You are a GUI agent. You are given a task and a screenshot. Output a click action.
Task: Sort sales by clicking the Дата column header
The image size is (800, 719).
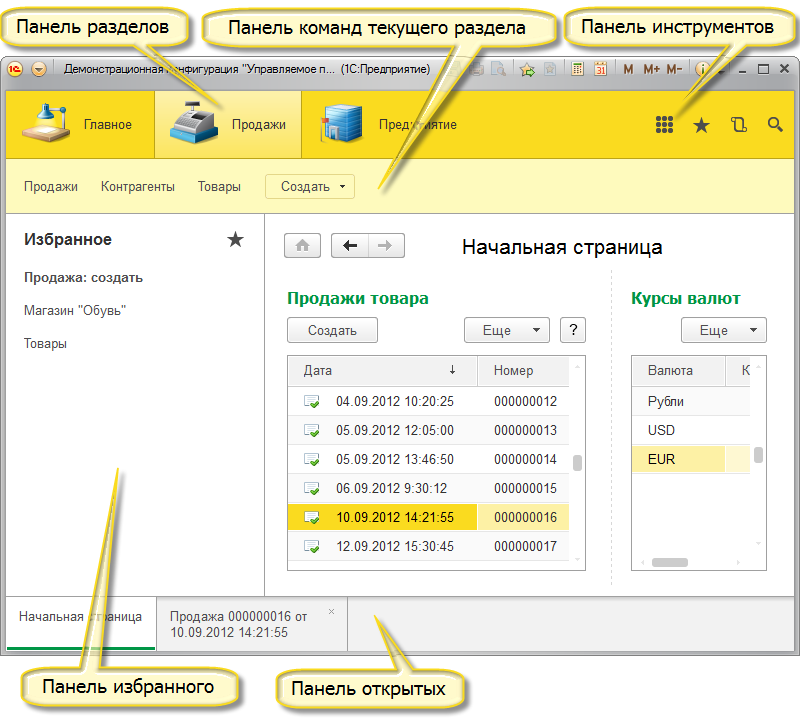click(318, 370)
